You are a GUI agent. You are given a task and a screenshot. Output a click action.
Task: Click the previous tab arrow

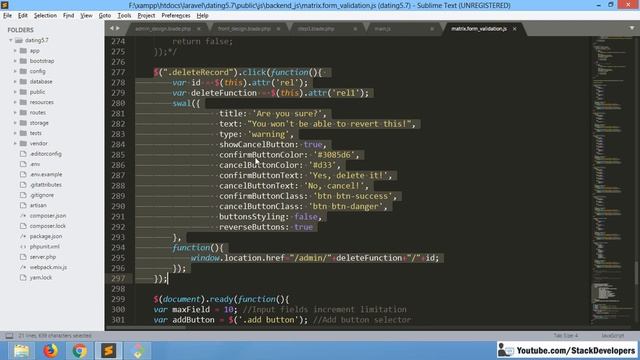112,28
